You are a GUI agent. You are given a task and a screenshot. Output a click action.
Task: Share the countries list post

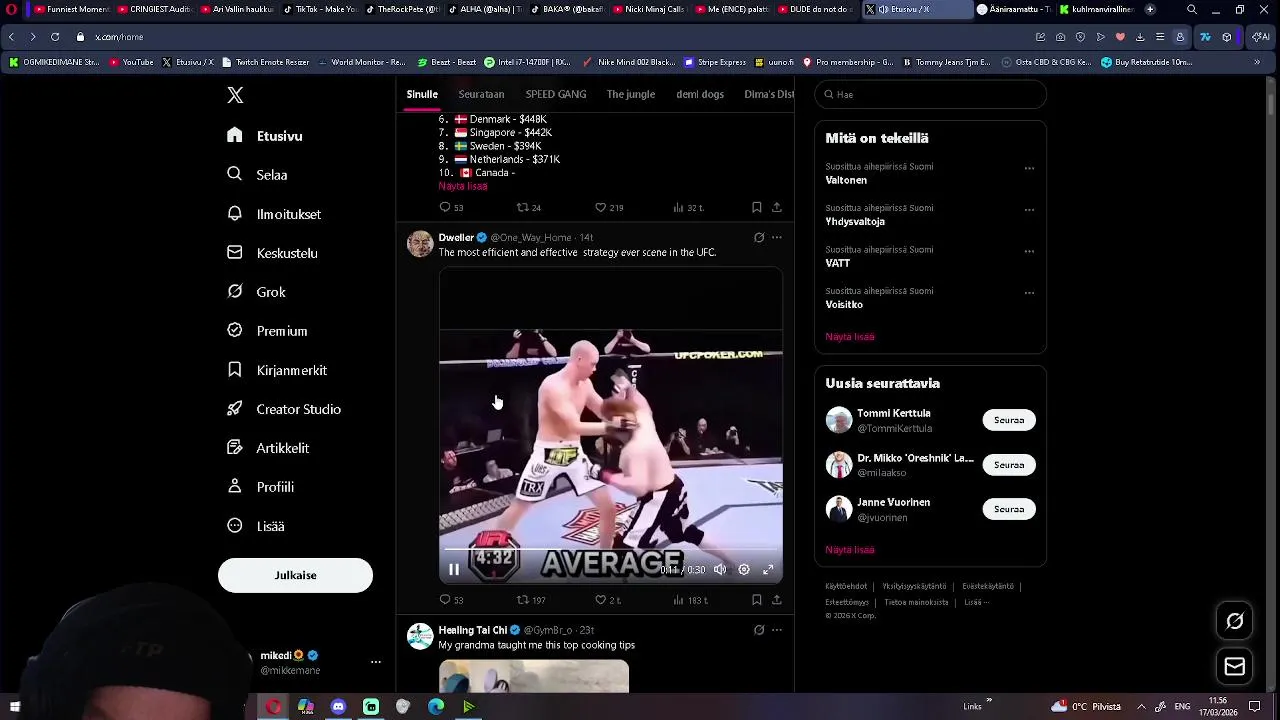(x=776, y=207)
